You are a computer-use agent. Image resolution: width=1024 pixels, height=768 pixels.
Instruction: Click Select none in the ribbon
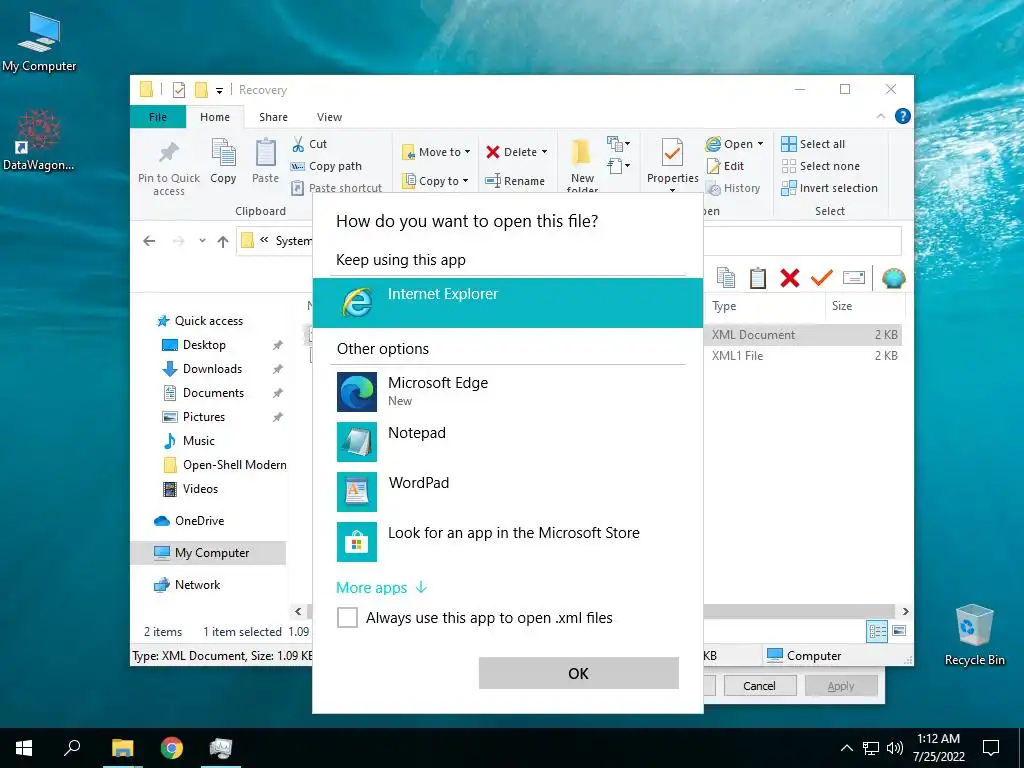(x=821, y=166)
